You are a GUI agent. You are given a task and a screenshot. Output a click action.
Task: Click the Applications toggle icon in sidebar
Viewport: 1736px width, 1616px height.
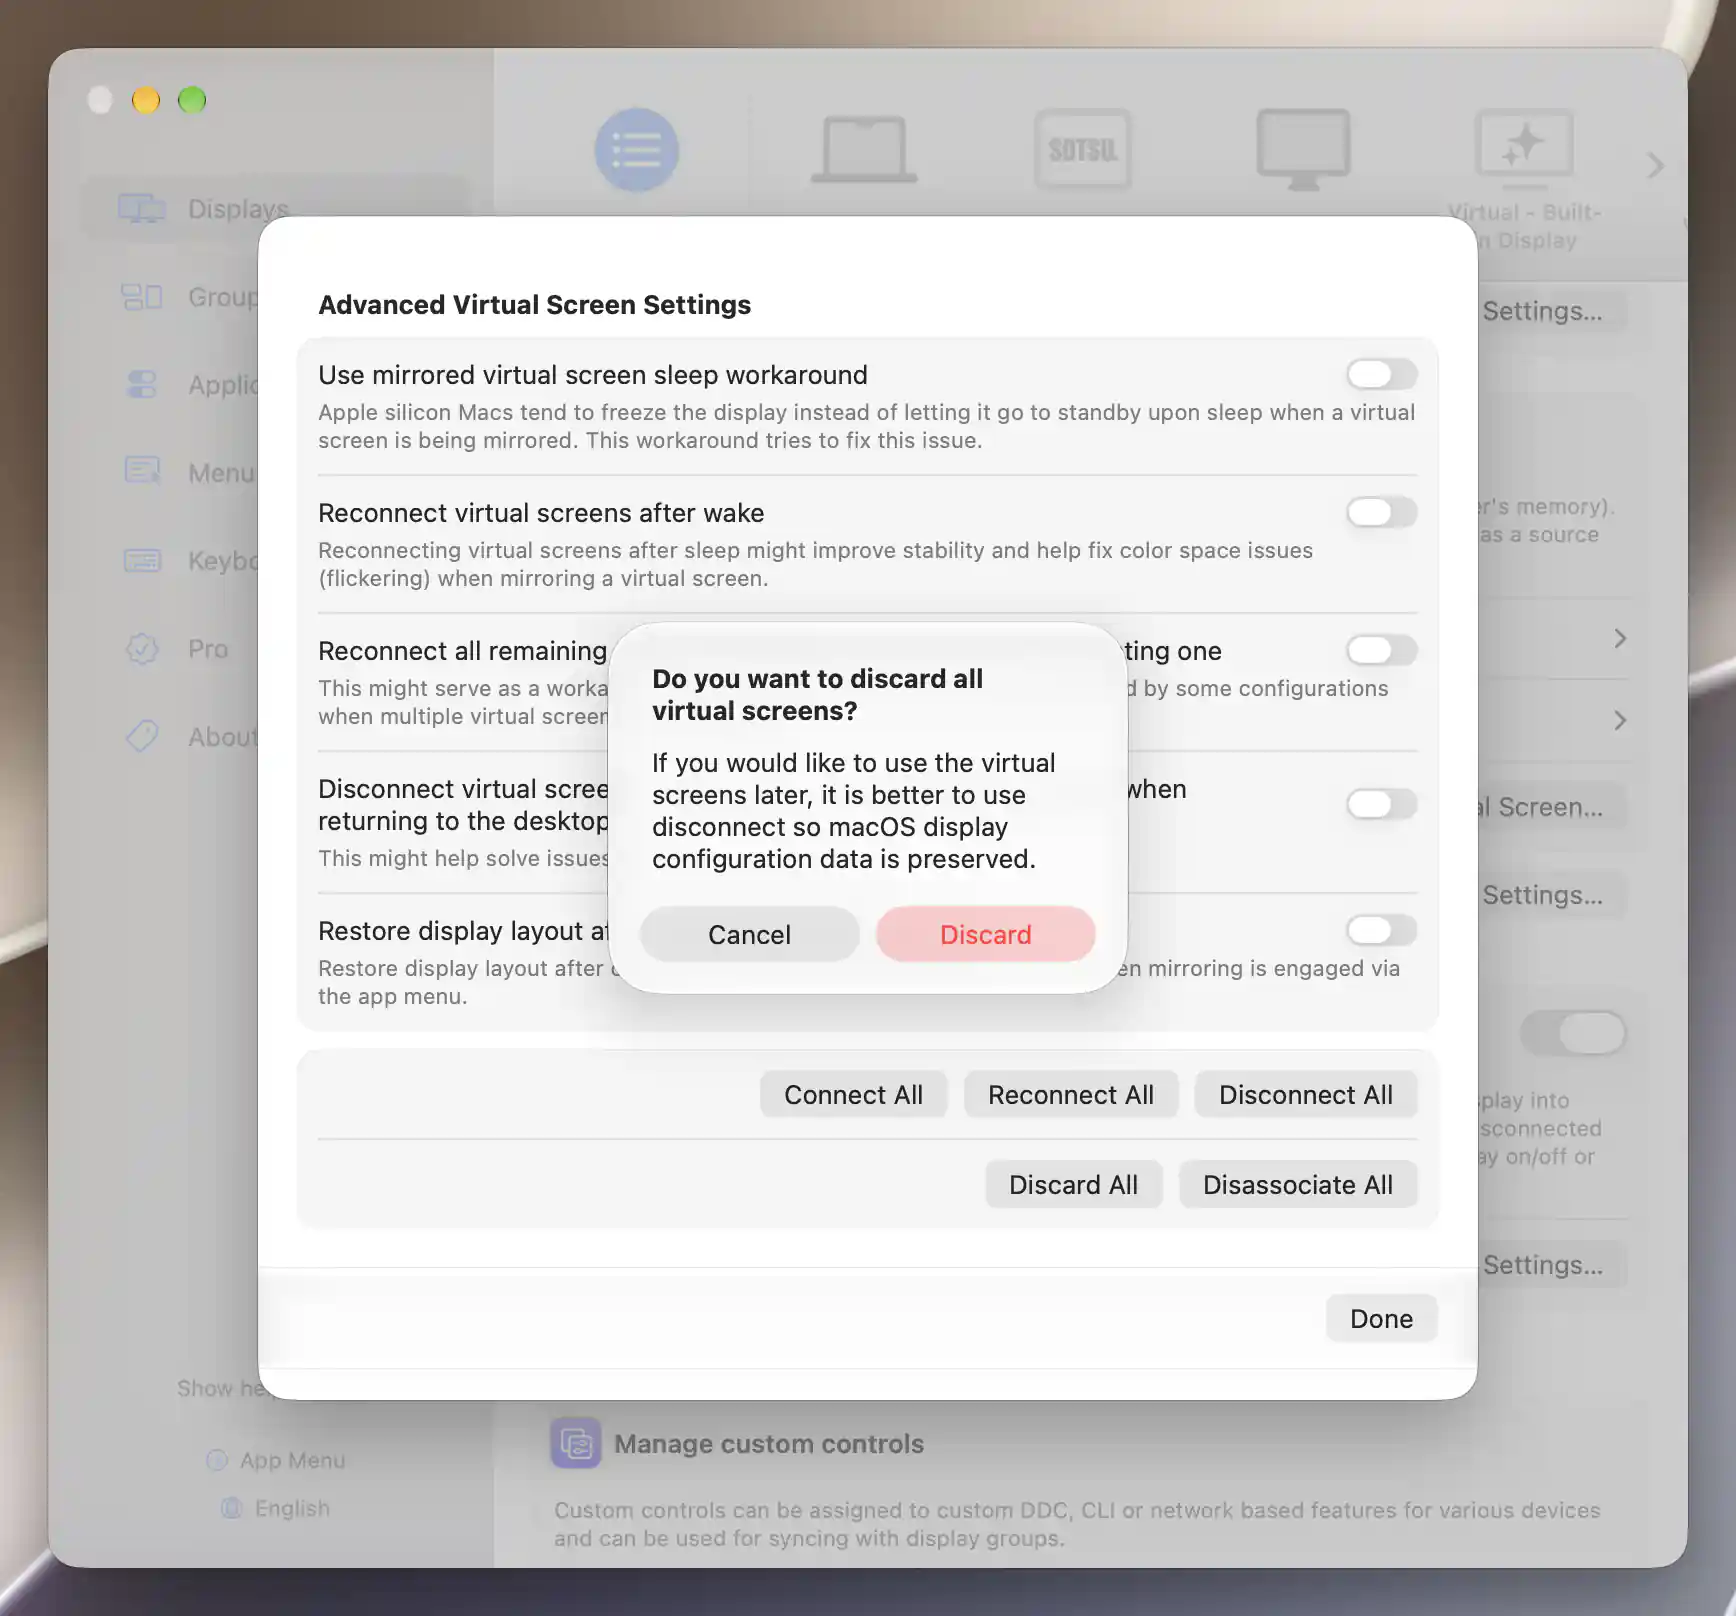(142, 385)
